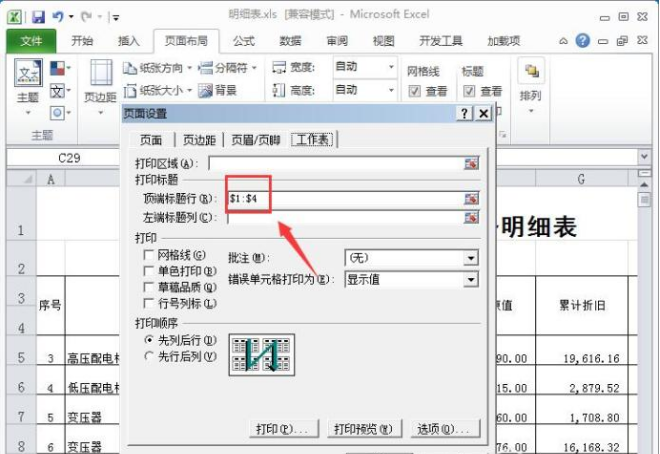Expand the 批注 dropdown list

pos(471,258)
